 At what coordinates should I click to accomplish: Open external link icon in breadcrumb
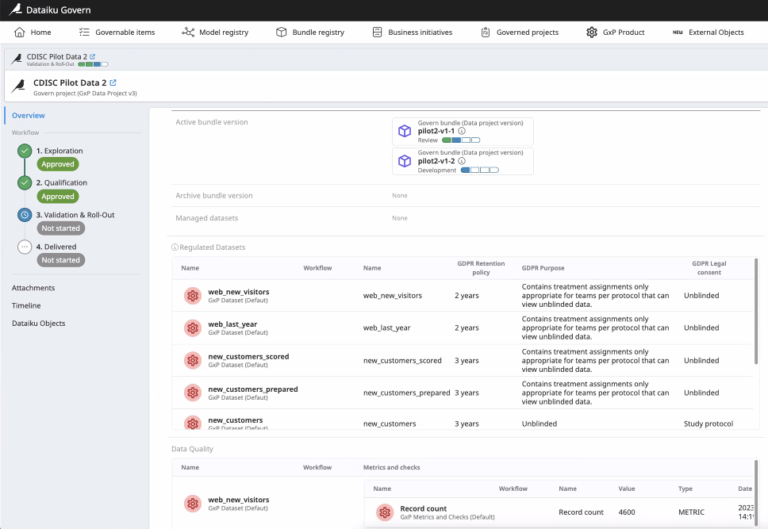(93, 56)
